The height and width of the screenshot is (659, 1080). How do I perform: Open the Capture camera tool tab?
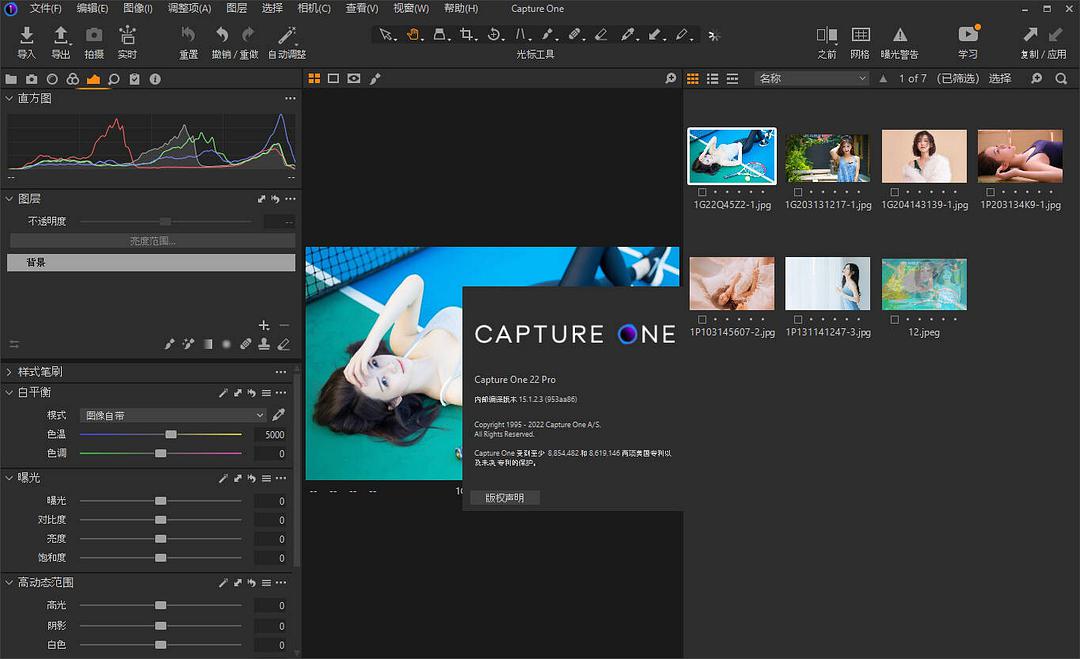point(32,79)
